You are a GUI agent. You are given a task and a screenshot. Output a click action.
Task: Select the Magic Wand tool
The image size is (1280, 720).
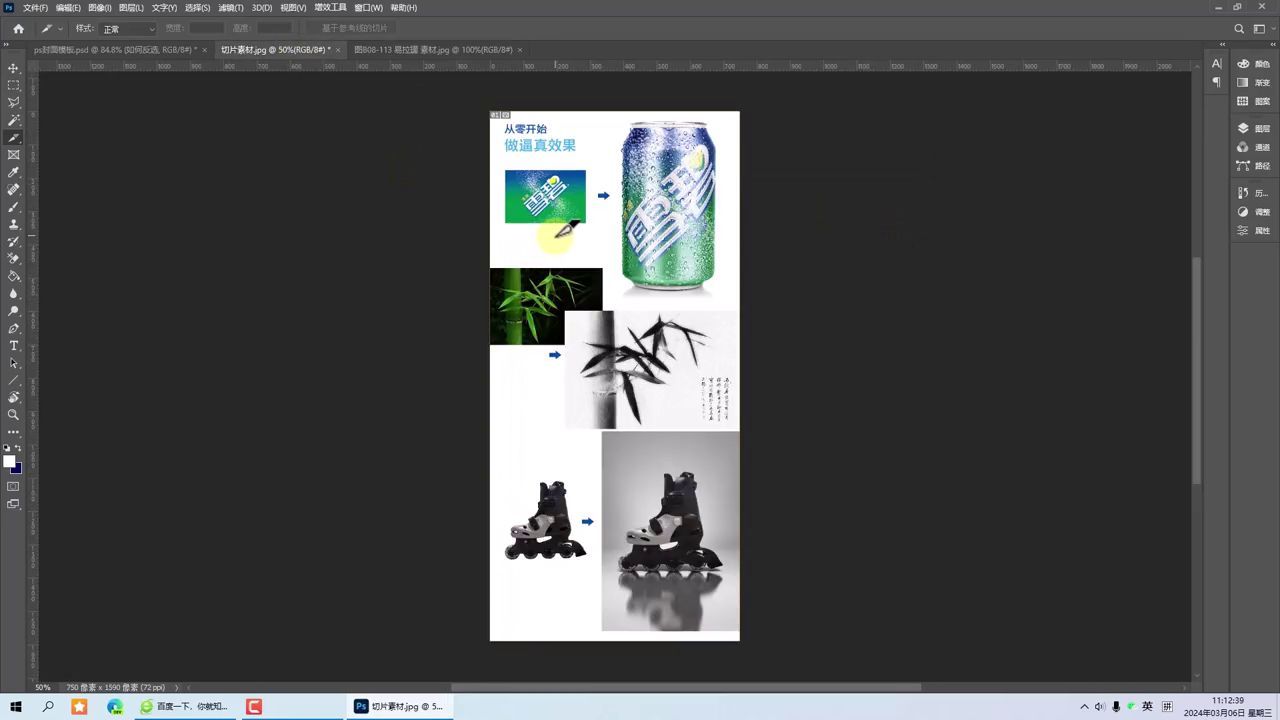coord(14,120)
